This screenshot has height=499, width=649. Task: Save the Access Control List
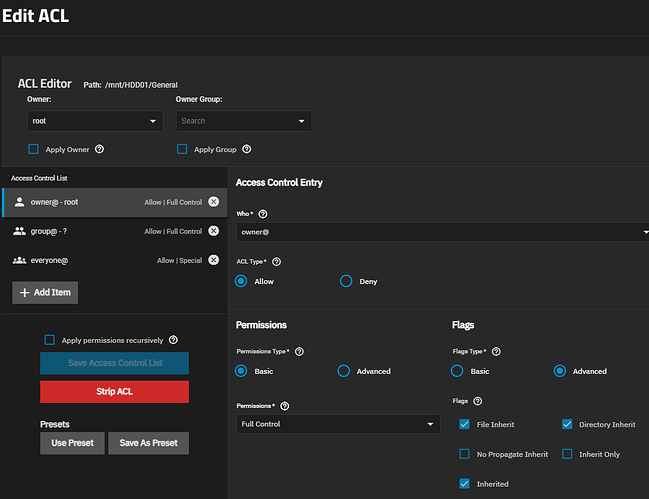(x=115, y=363)
